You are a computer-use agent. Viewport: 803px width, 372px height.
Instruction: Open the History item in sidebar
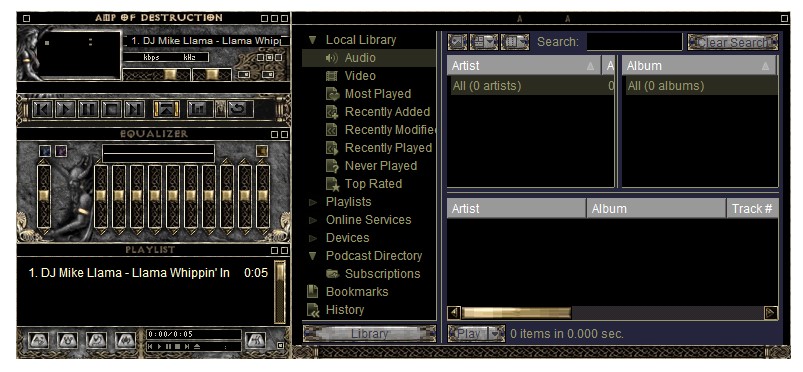[x=345, y=309]
